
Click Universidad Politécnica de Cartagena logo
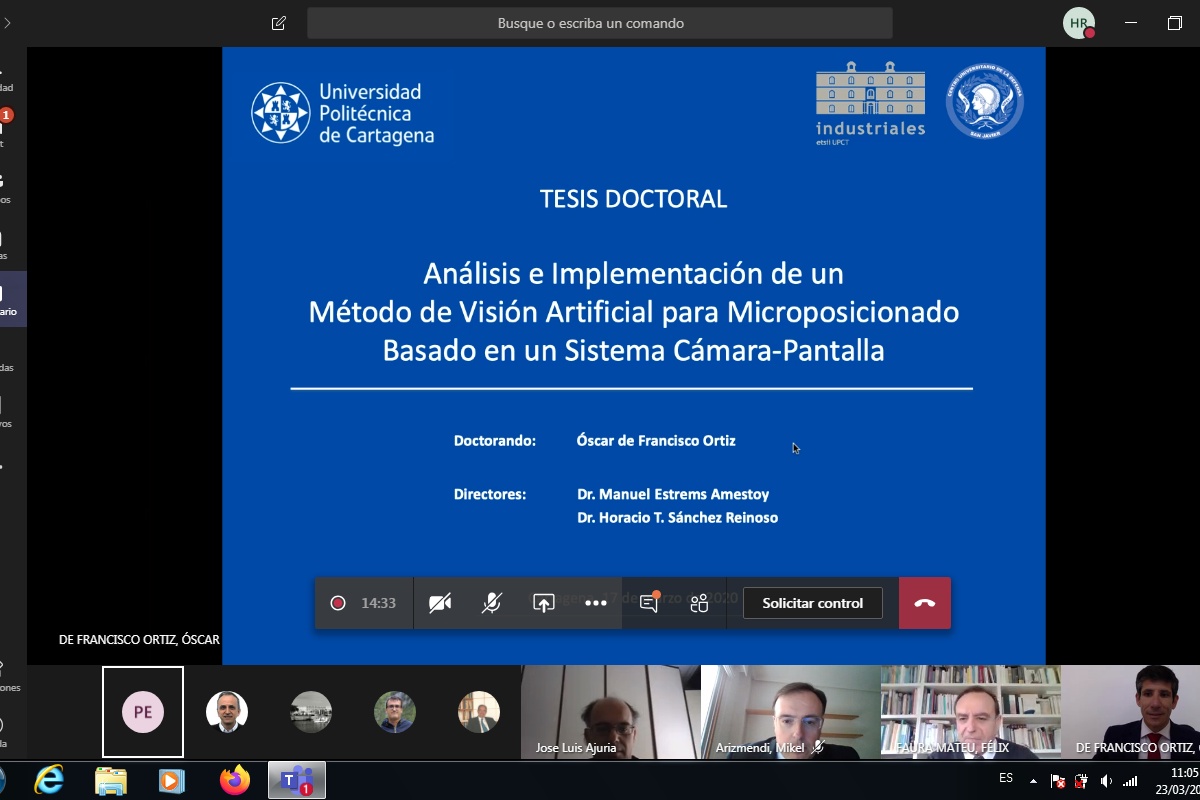(x=342, y=113)
